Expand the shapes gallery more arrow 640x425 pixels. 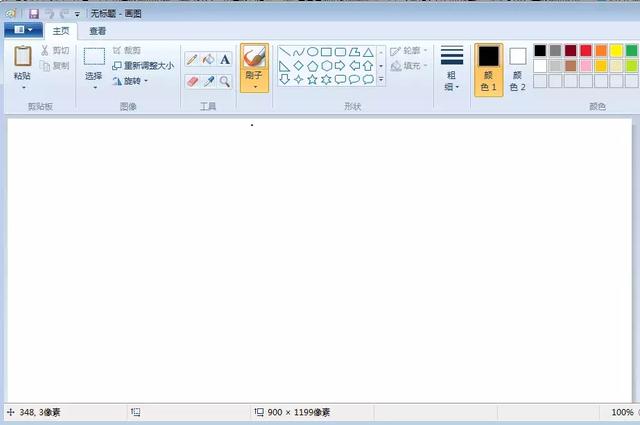coord(381,80)
